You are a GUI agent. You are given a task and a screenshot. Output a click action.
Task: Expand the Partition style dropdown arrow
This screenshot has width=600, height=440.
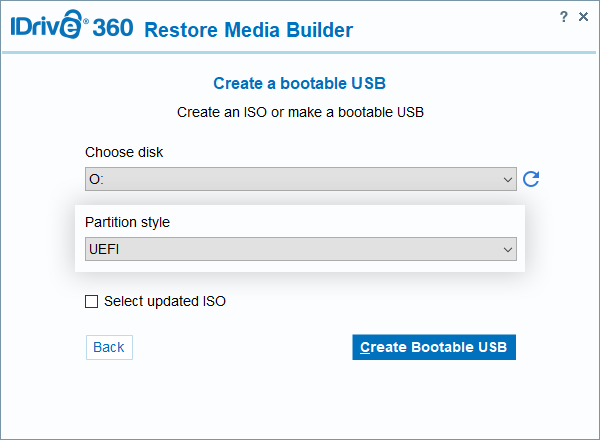508,249
